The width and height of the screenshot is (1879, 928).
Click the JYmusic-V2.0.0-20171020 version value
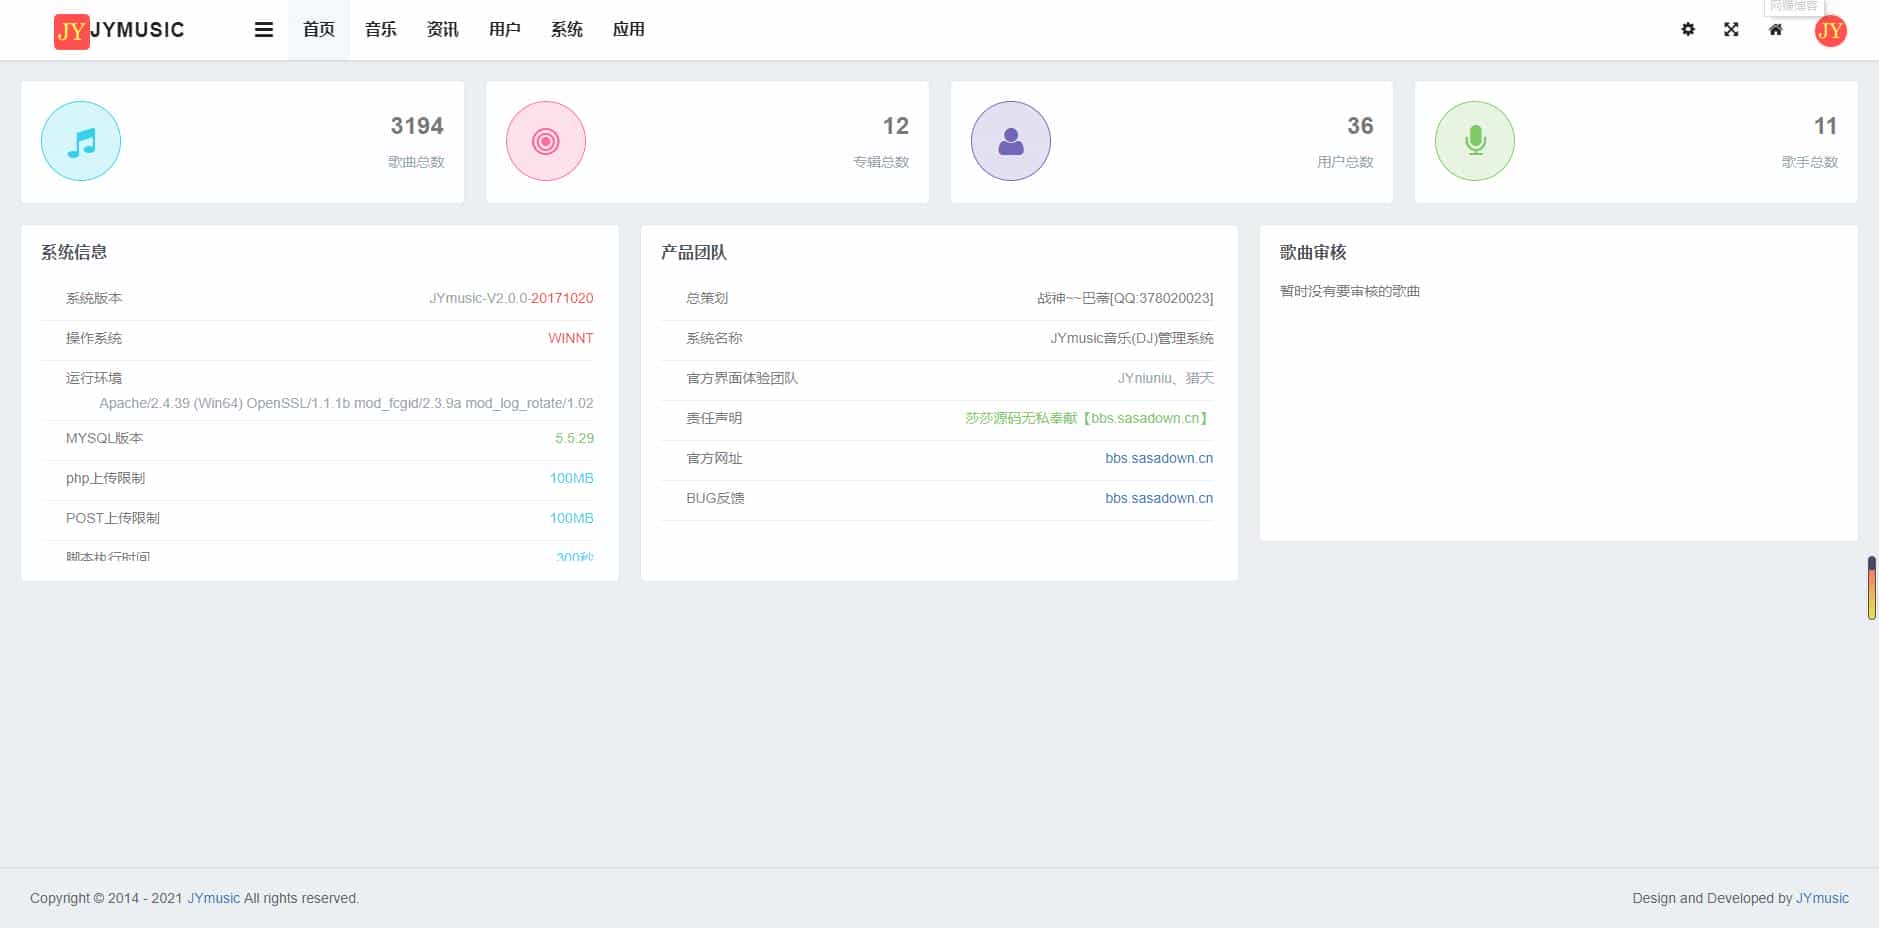[511, 298]
